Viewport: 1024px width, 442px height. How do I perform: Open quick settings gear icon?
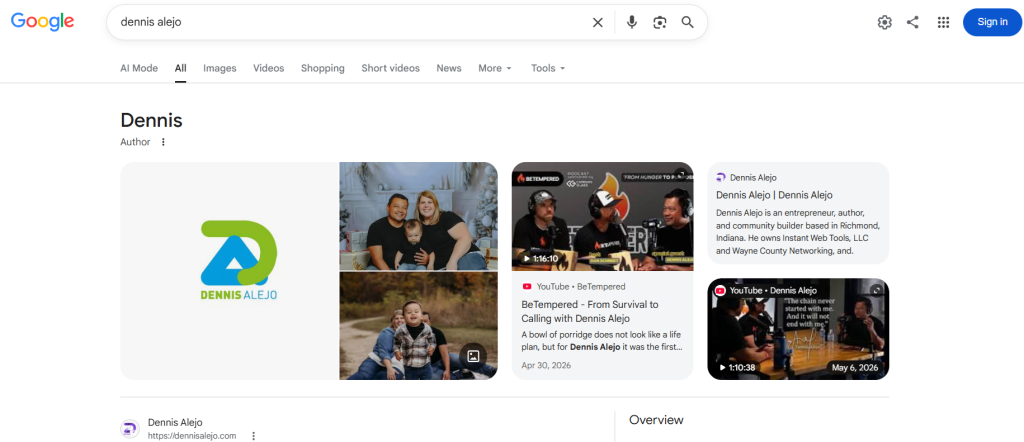point(884,22)
